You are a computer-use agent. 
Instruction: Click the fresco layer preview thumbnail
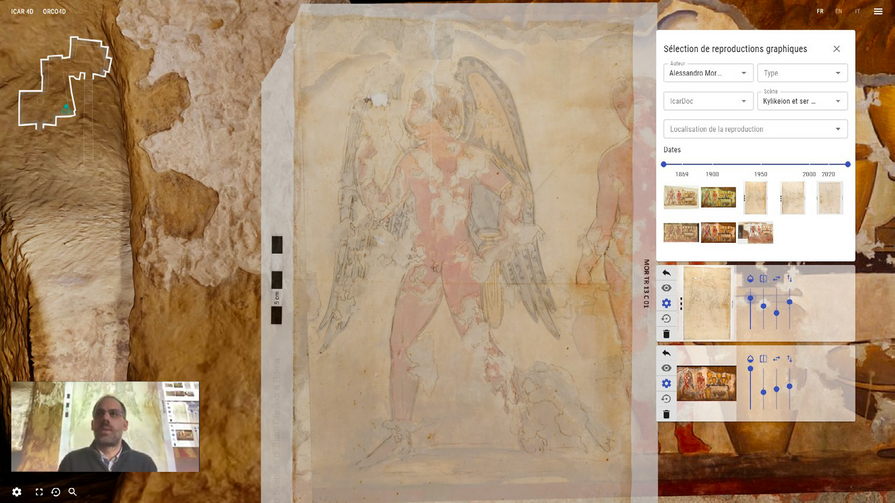pos(707,383)
